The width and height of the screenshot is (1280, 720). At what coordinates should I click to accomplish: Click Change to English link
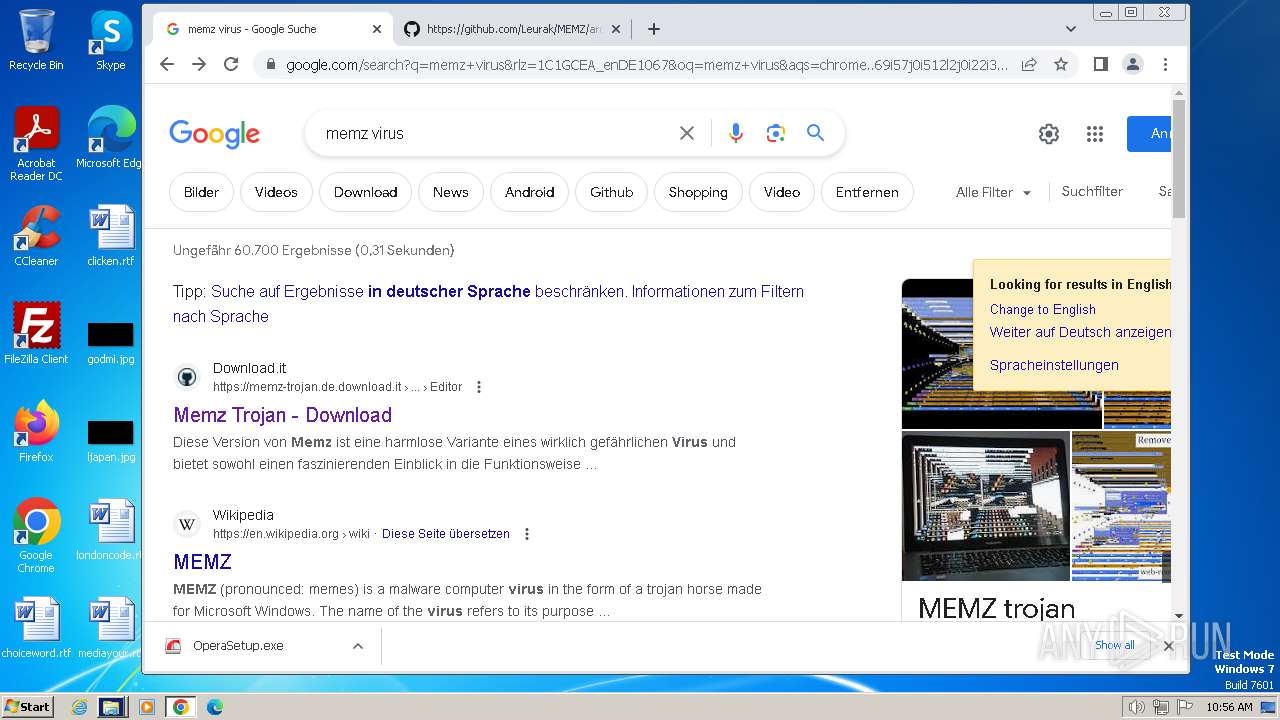coord(1043,309)
